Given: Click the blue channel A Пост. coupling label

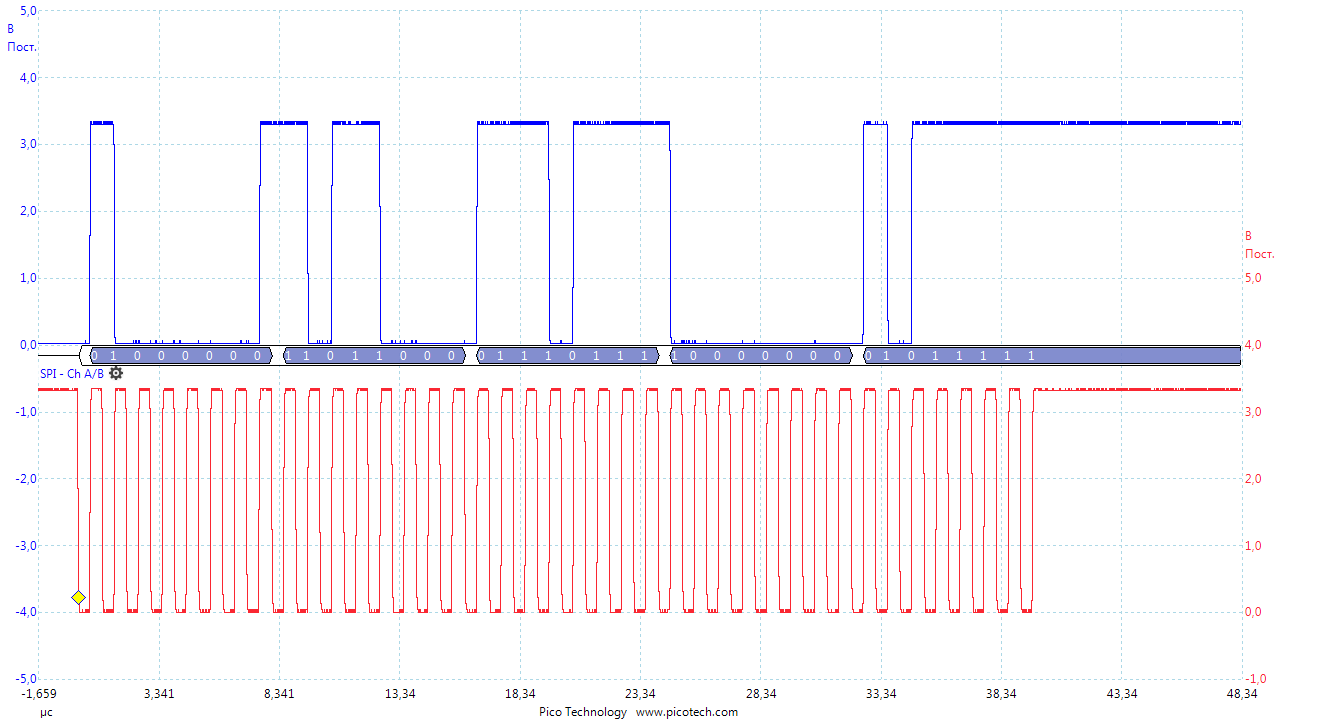Looking at the screenshot, I should pos(22,47).
